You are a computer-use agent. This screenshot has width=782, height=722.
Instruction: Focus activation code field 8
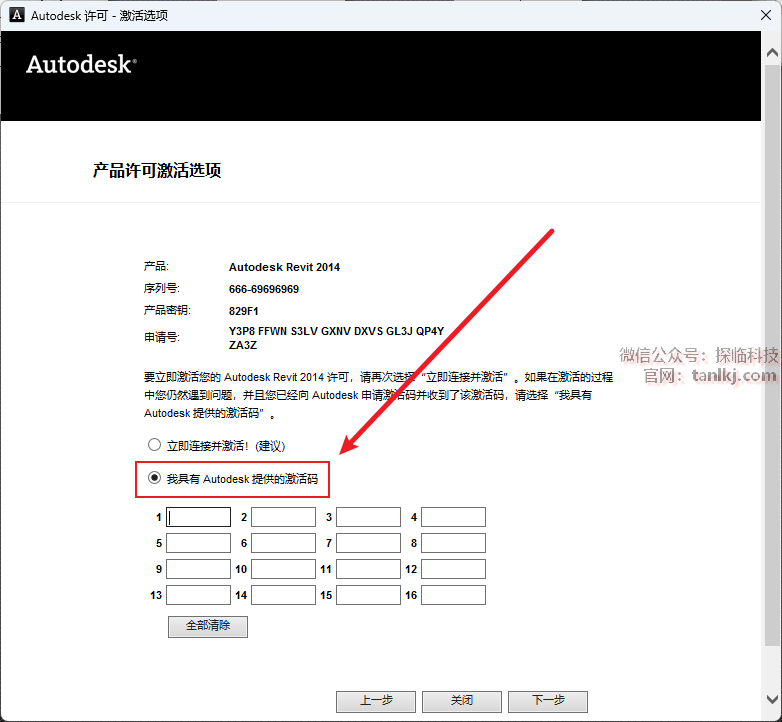(453, 543)
